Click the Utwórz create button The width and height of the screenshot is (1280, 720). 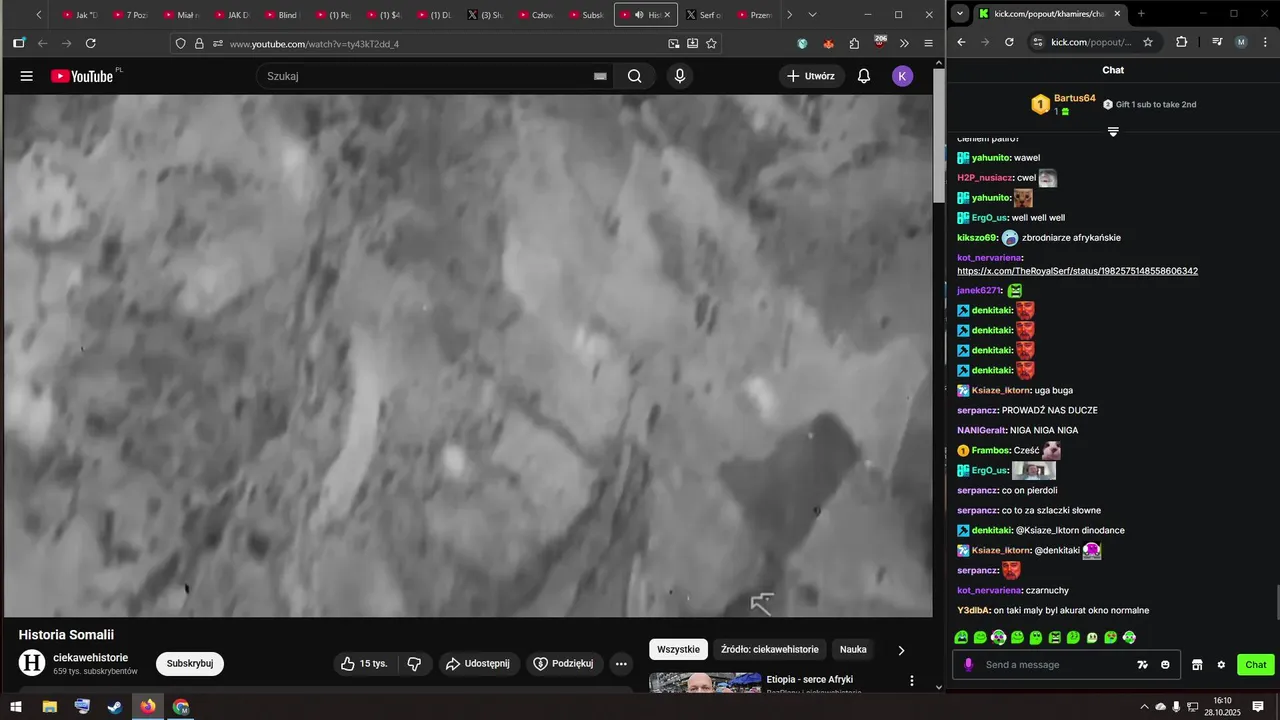tap(811, 76)
